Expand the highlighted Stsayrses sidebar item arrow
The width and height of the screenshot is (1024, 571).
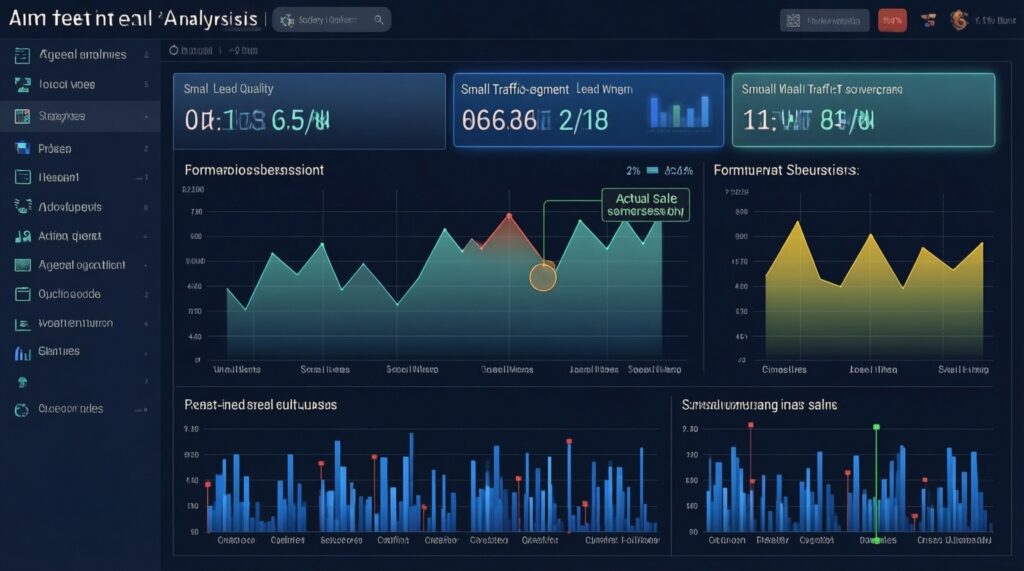pos(147,117)
